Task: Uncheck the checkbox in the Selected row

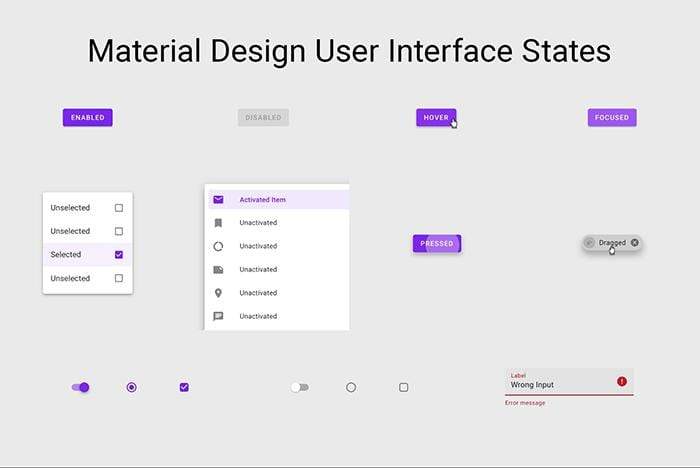Action: coord(119,255)
